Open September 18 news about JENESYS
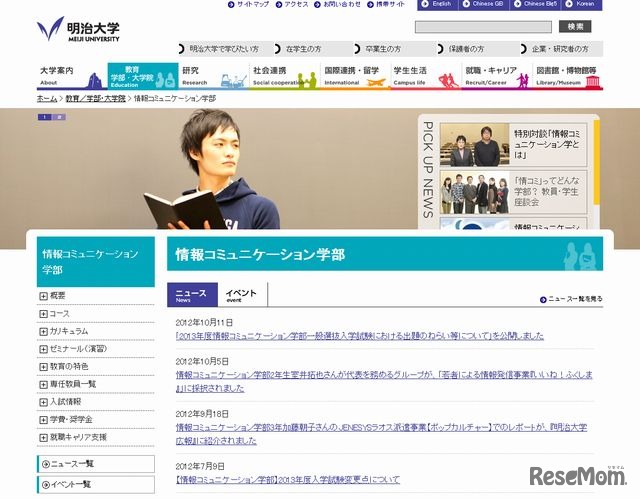The width and height of the screenshot is (640, 499). point(382,434)
